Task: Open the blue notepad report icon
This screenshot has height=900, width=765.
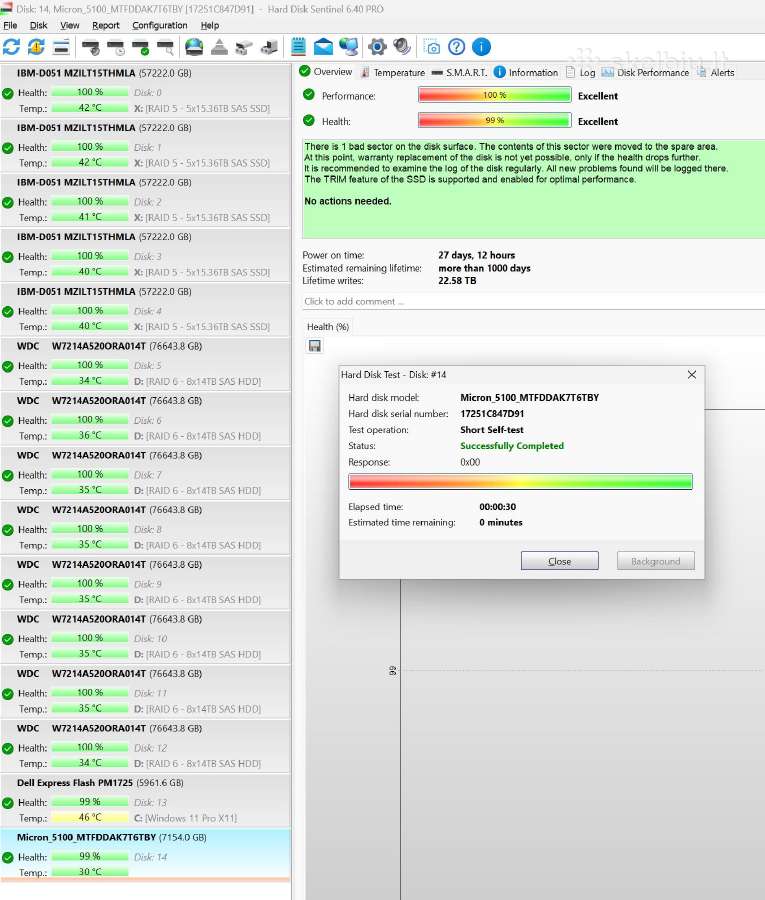Action: [298, 46]
